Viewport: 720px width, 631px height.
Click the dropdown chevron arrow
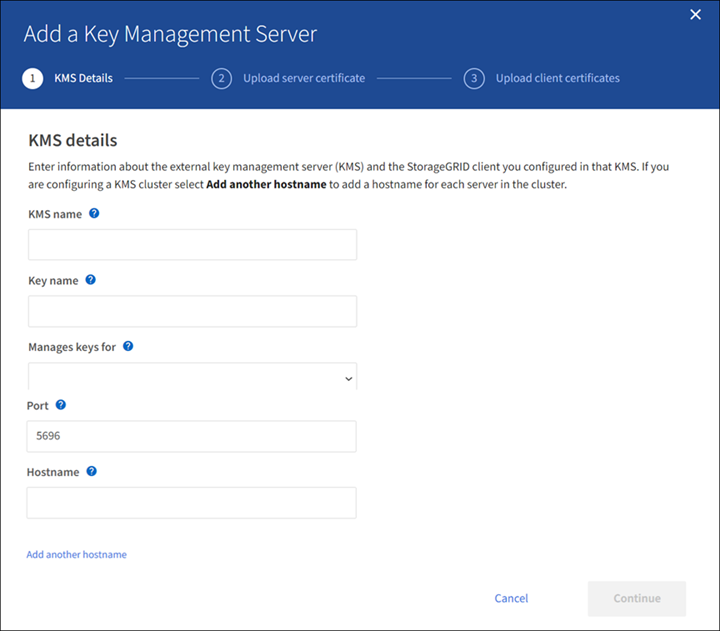348,379
